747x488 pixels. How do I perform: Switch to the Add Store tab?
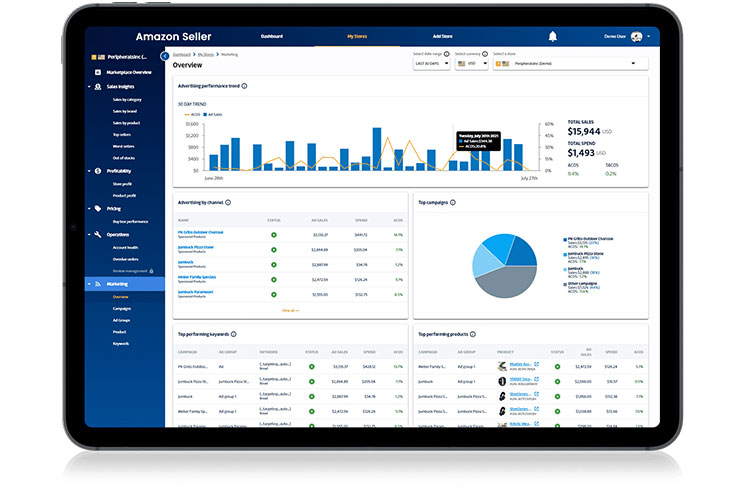[443, 36]
